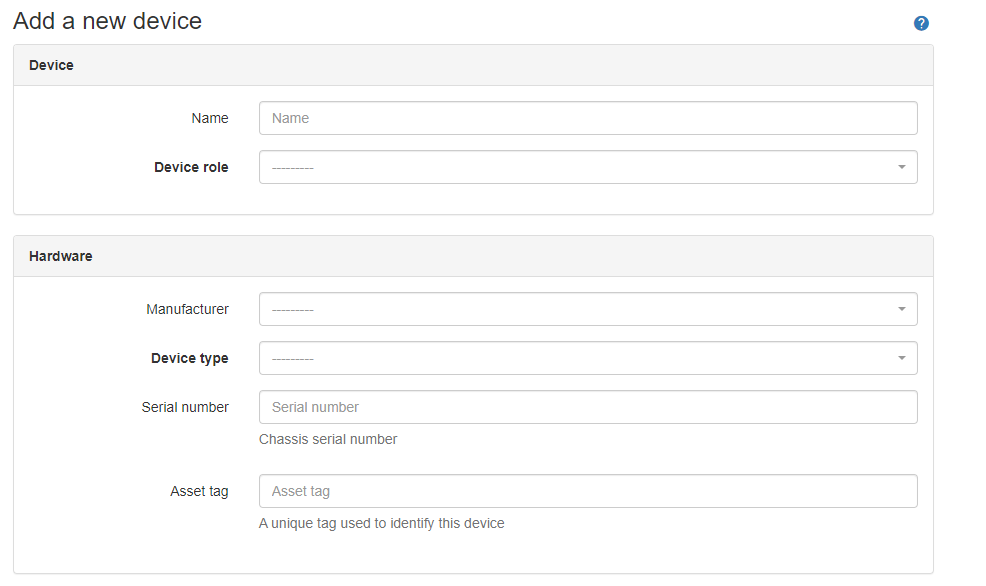Open the help icon beside the page title
This screenshot has width=986, height=586.
(921, 23)
